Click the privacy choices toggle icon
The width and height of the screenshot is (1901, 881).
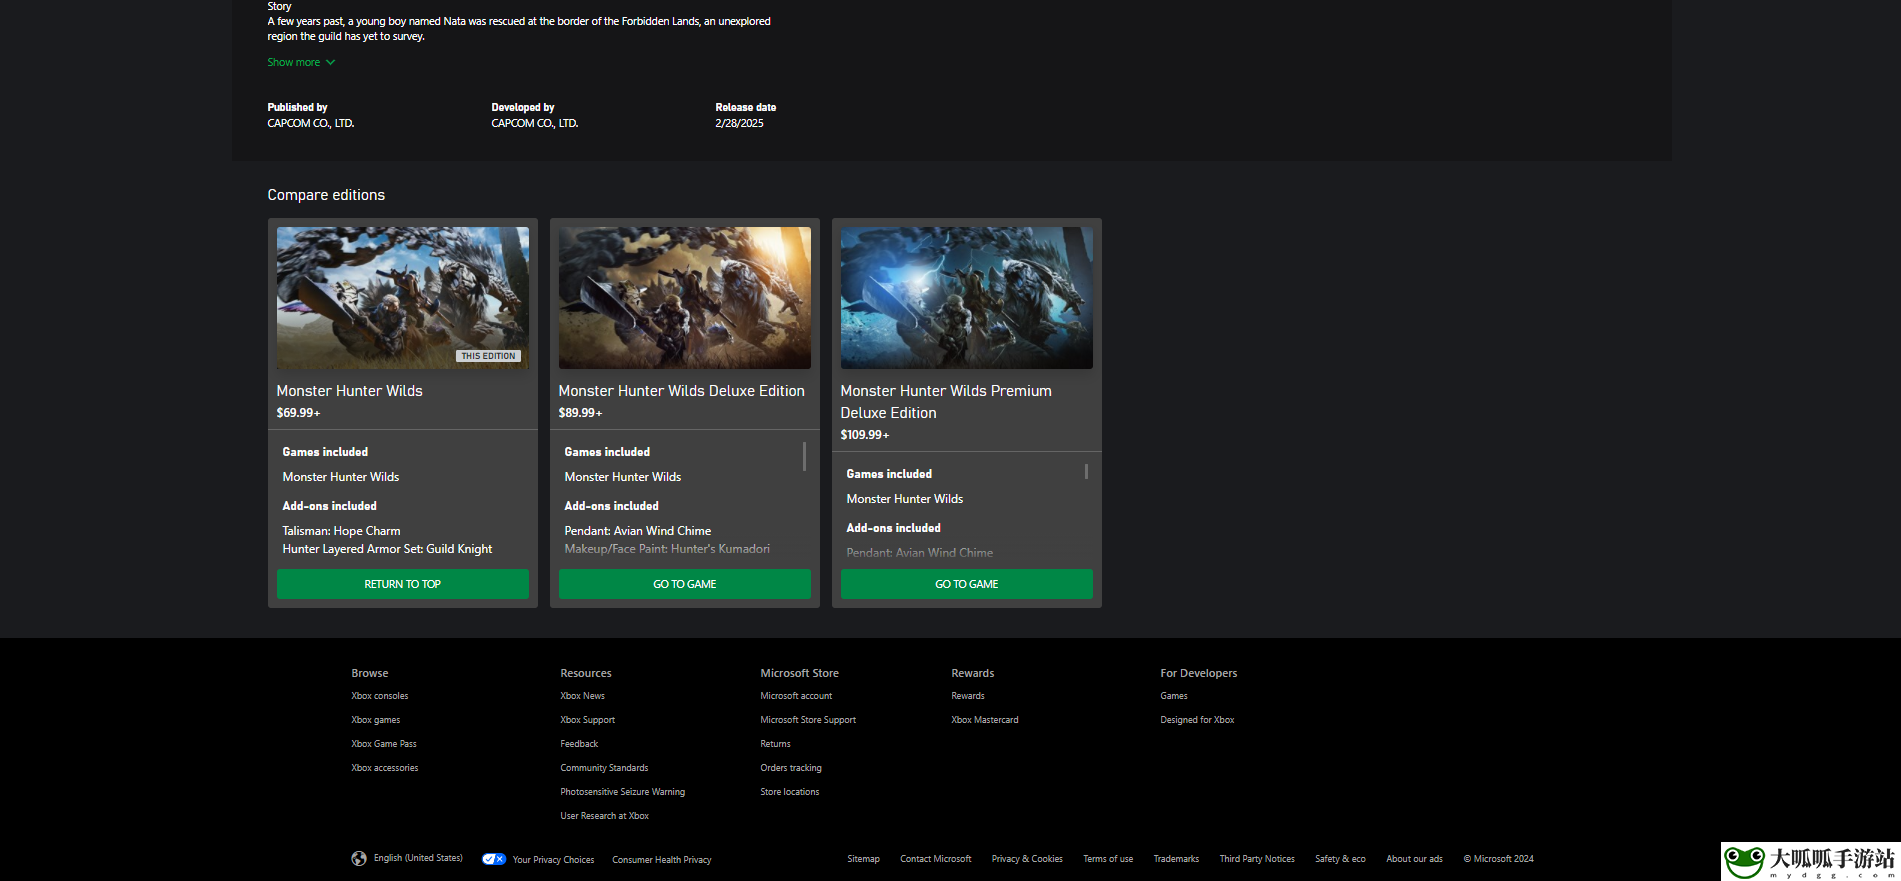point(494,859)
